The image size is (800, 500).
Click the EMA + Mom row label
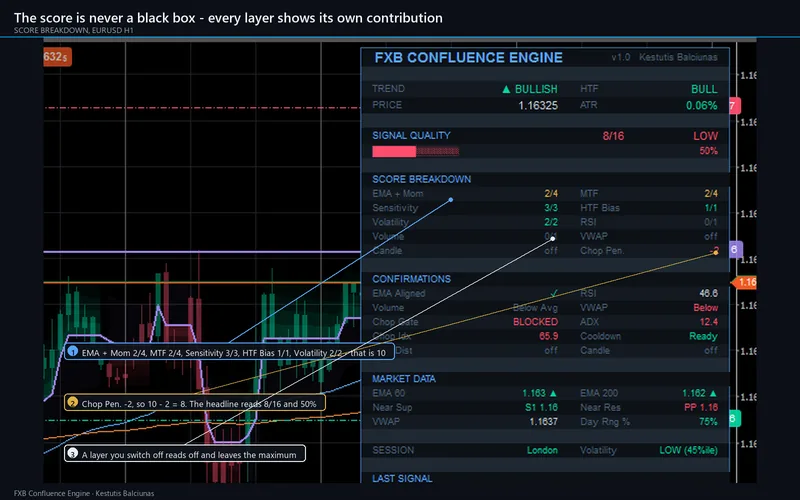[x=397, y=193]
